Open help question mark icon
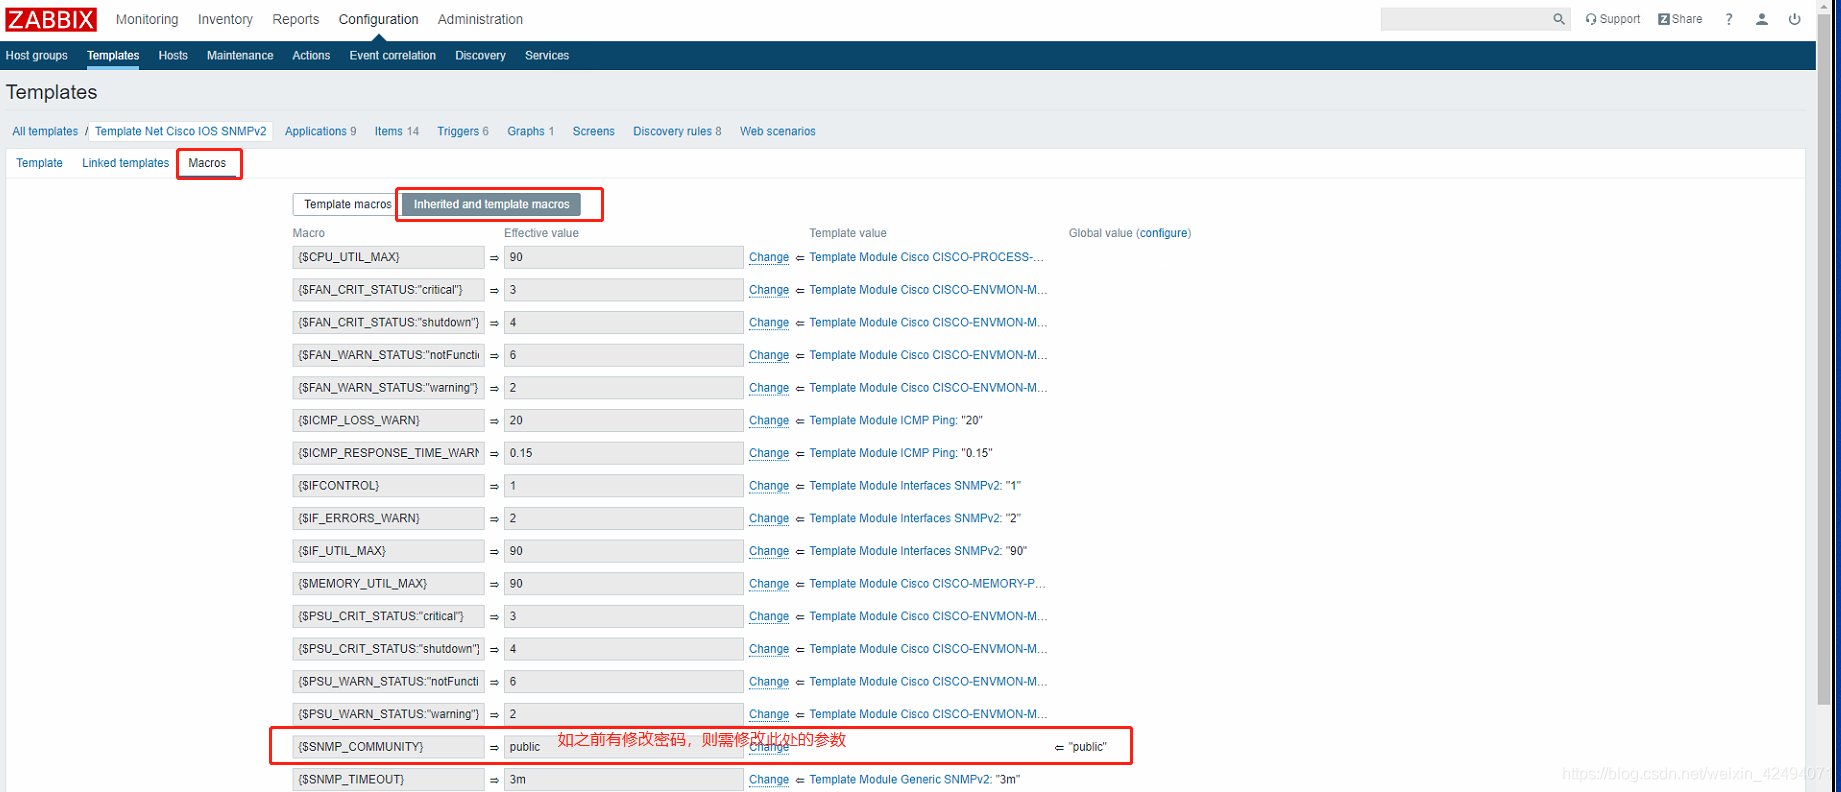1841x792 pixels. [1729, 19]
